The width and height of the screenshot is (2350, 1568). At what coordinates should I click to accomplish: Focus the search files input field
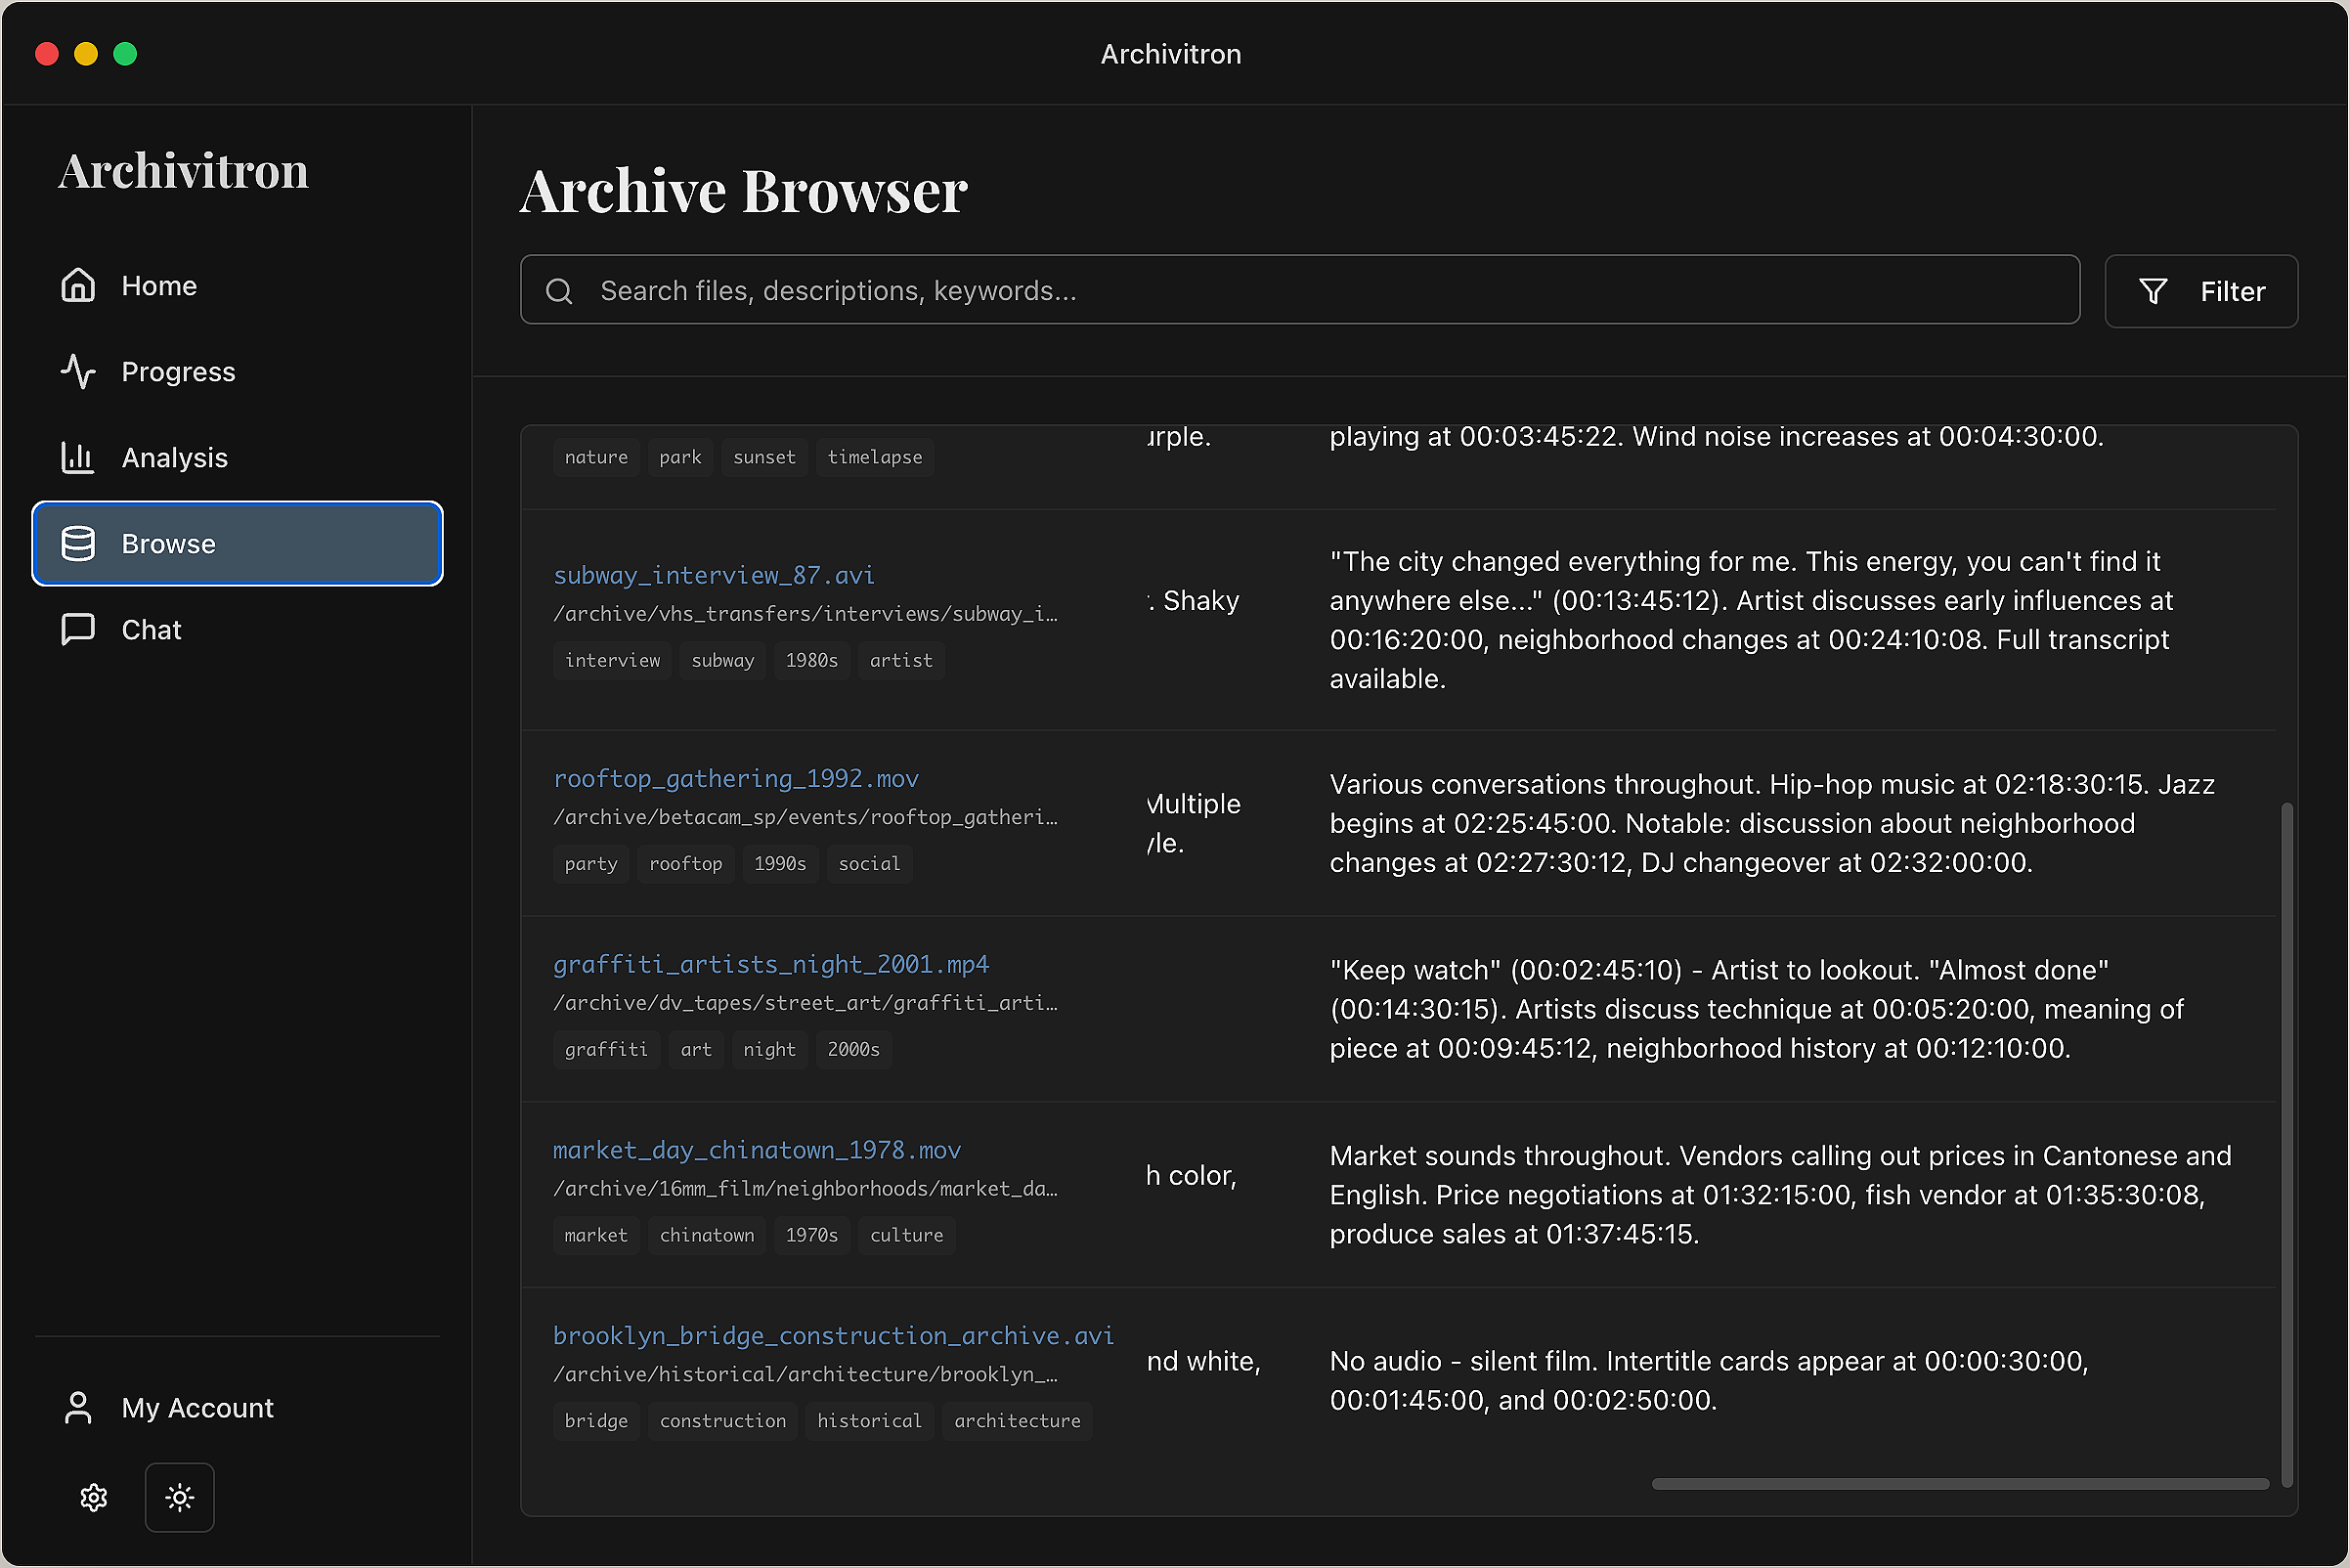click(1300, 291)
